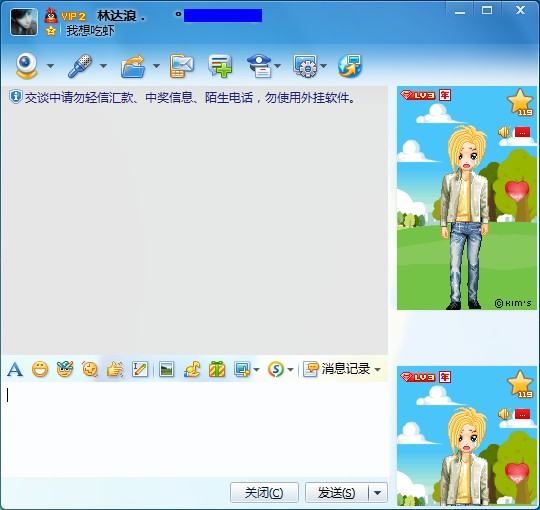Click the 关闭(C) button
540x510 pixels.
(264, 492)
